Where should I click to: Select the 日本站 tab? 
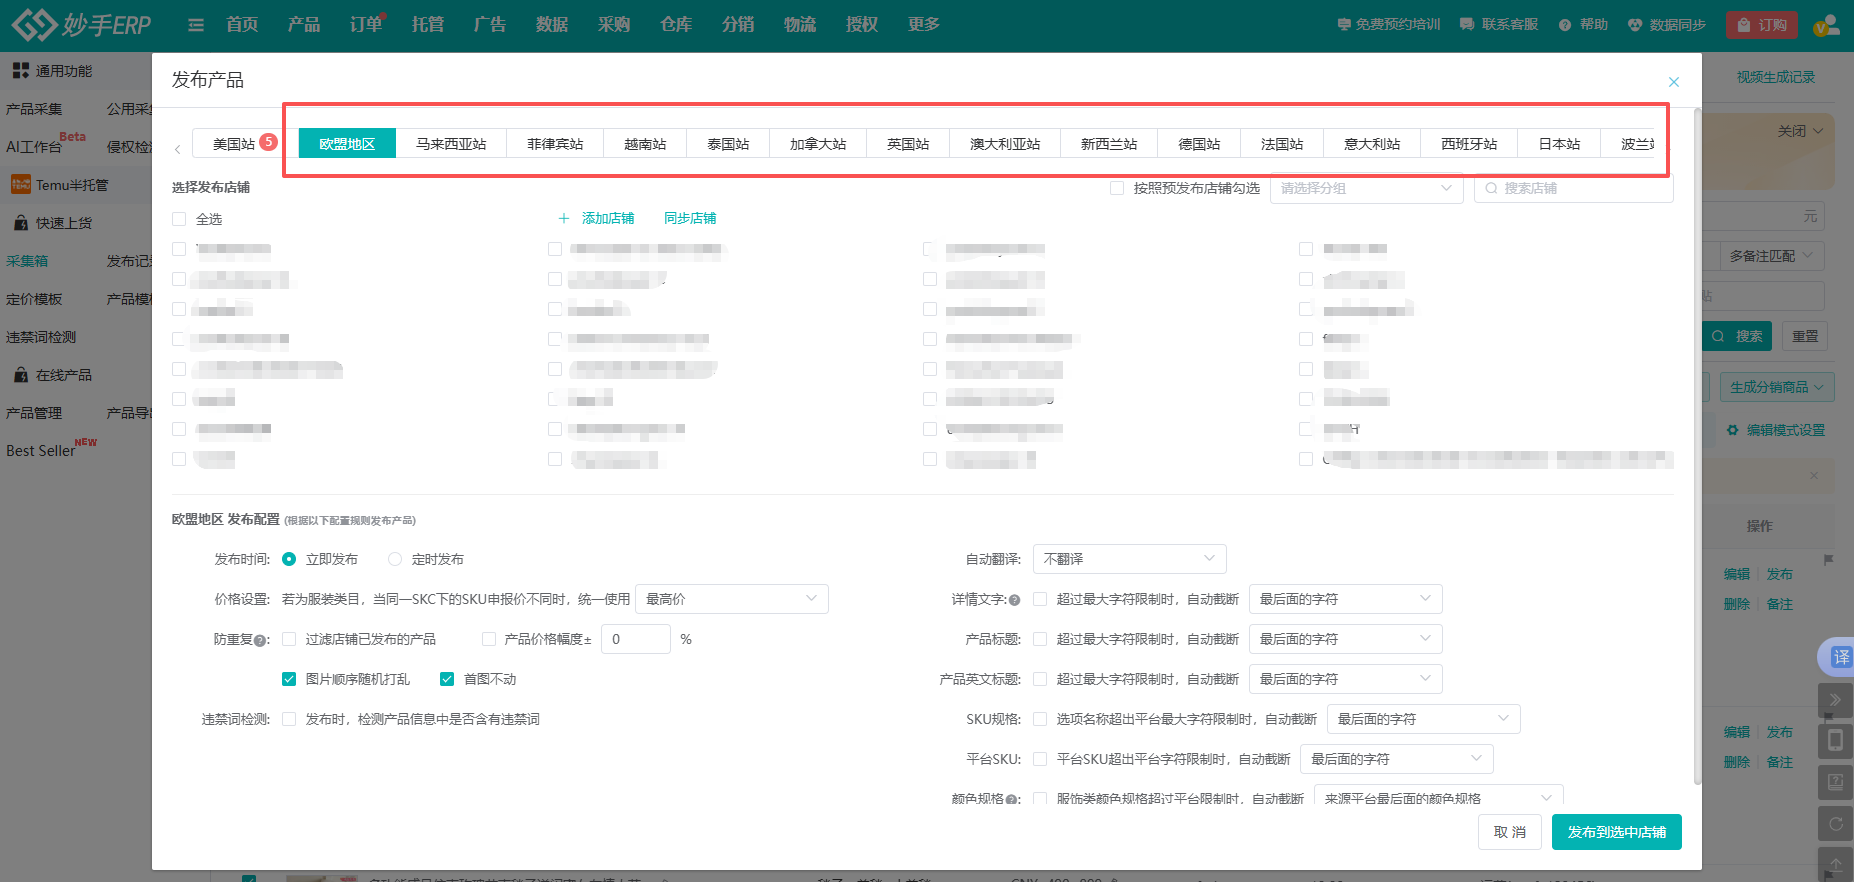pyautogui.click(x=1558, y=144)
